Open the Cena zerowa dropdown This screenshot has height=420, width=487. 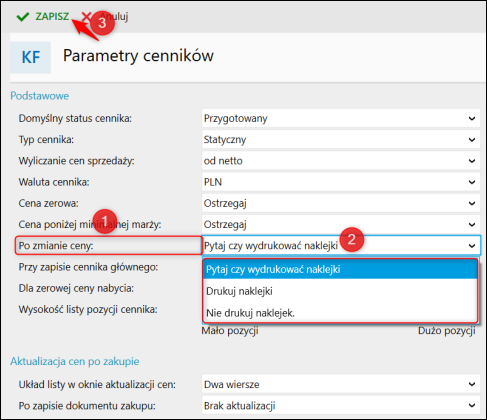pos(341,203)
